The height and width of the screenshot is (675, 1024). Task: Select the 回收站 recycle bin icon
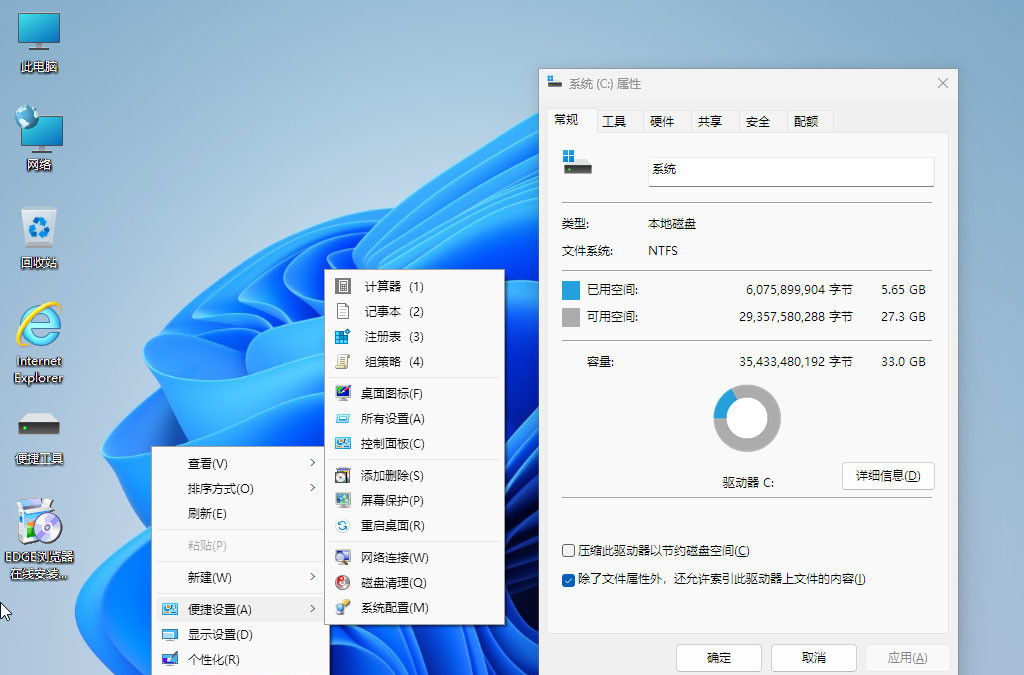click(39, 238)
